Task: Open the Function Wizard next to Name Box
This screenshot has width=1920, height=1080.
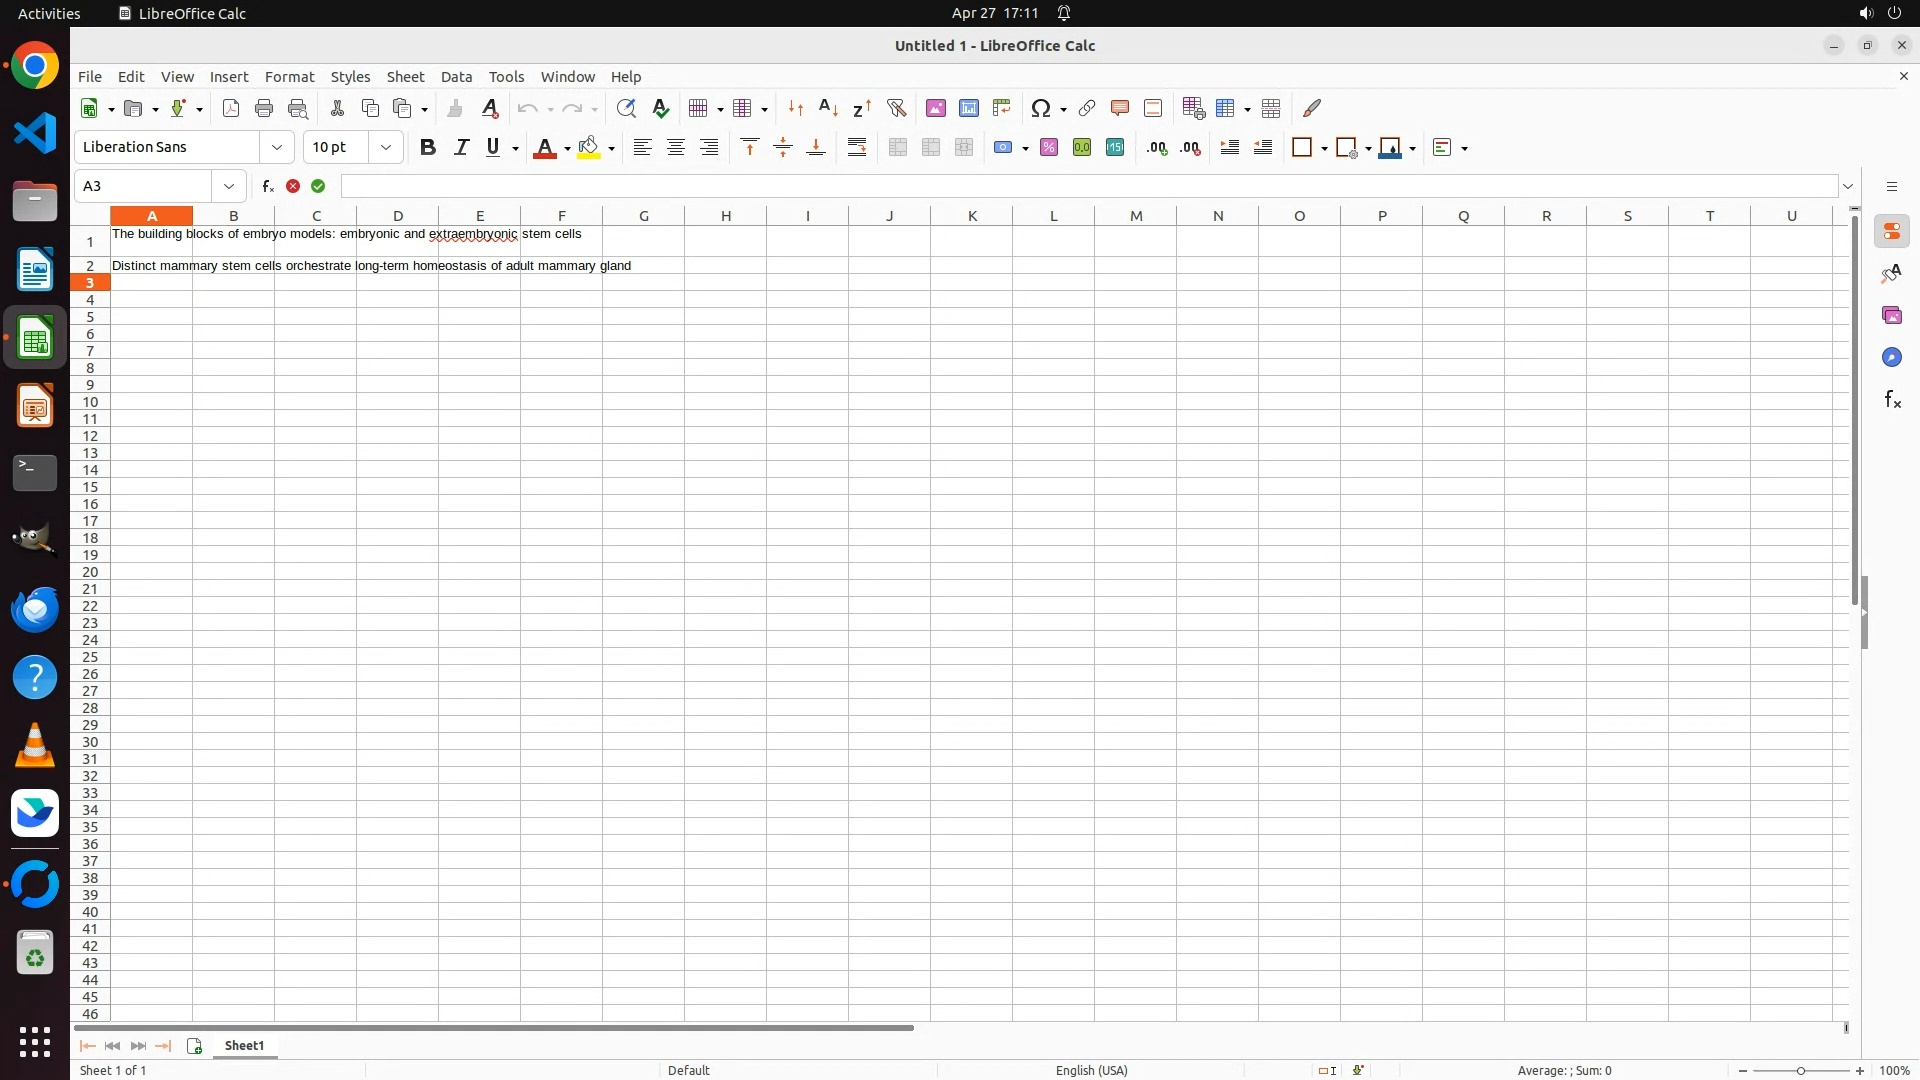Action: pyautogui.click(x=267, y=186)
